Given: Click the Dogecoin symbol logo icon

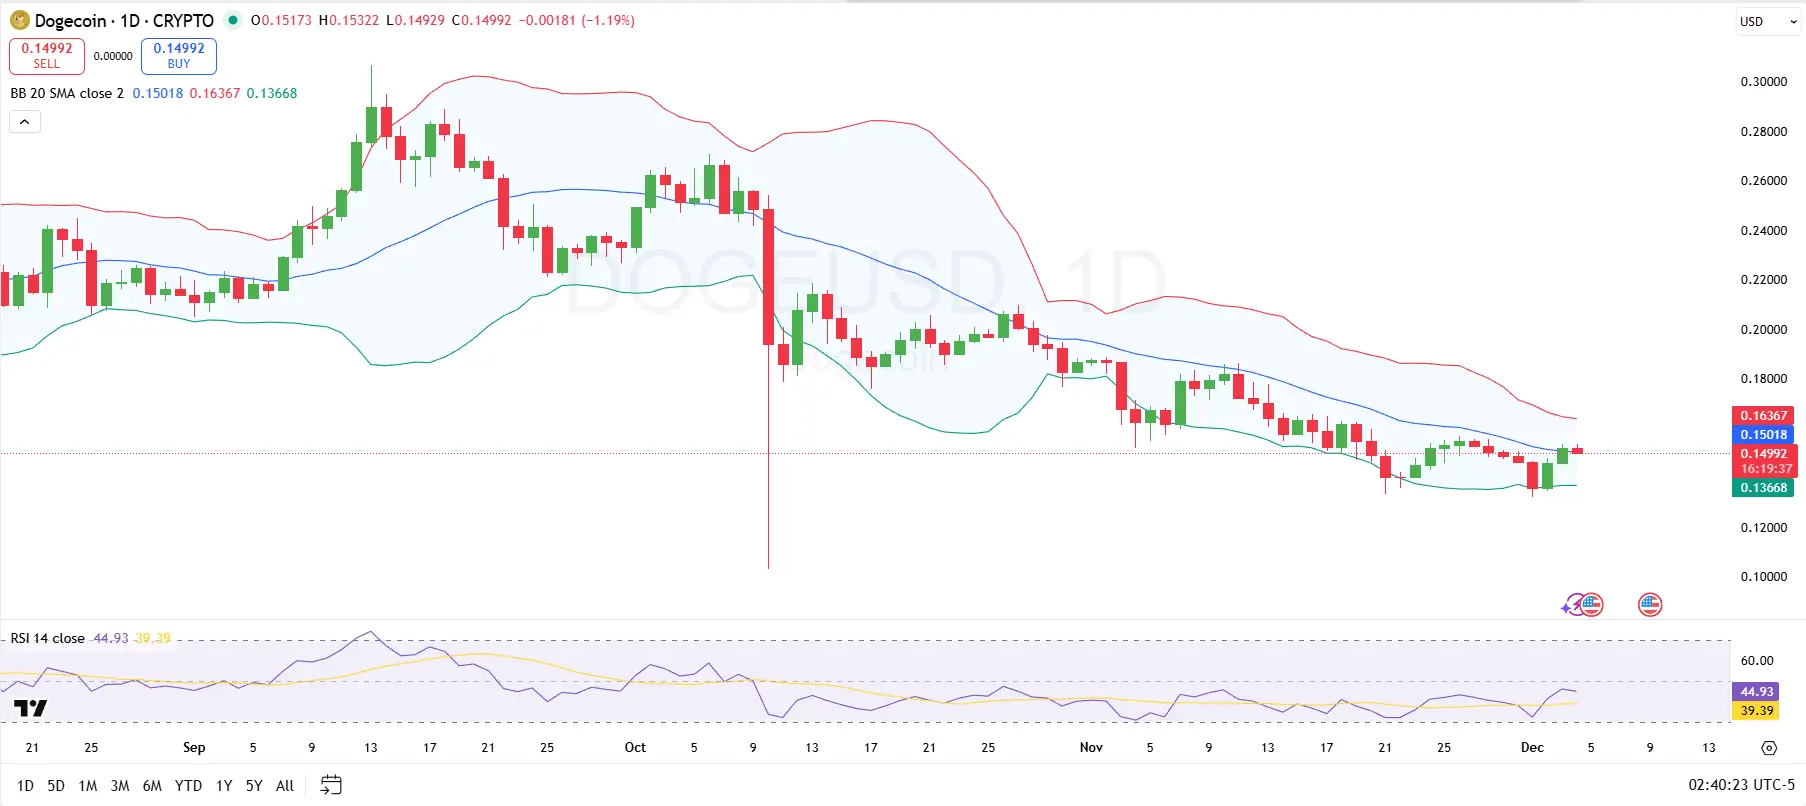Looking at the screenshot, I should (19, 20).
